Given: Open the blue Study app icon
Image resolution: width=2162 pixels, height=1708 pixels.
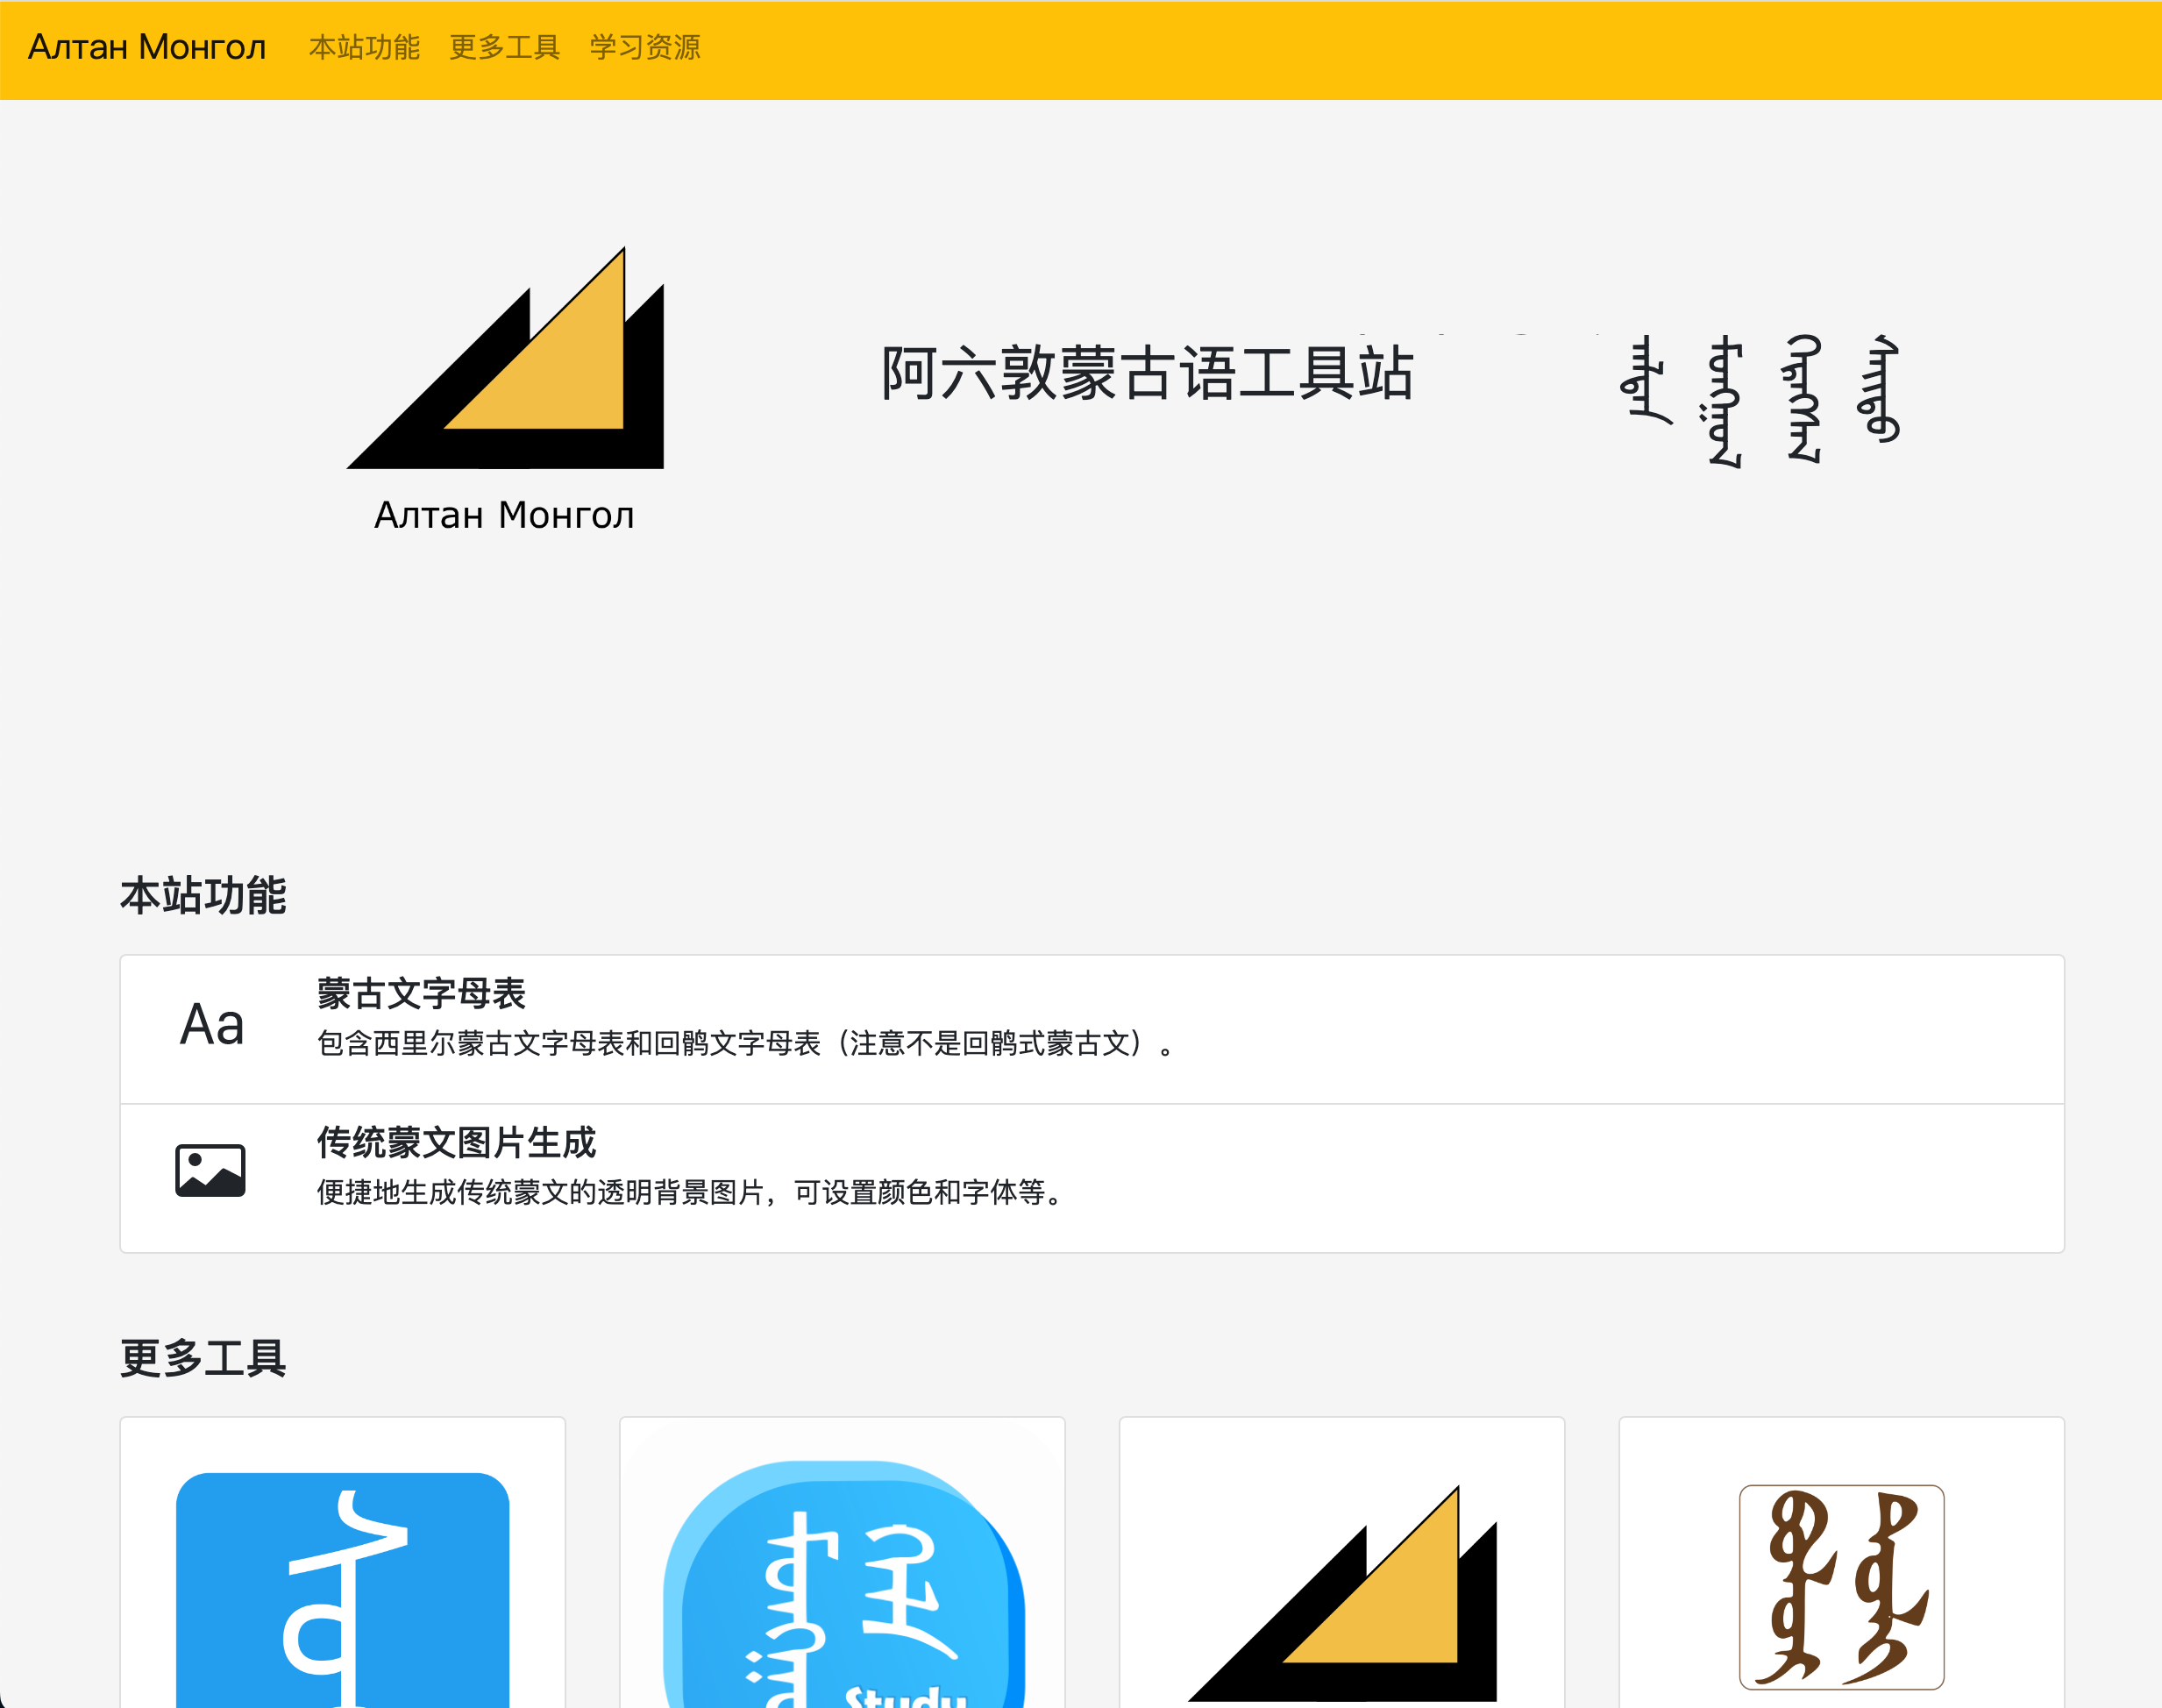Looking at the screenshot, I should pos(843,1590).
